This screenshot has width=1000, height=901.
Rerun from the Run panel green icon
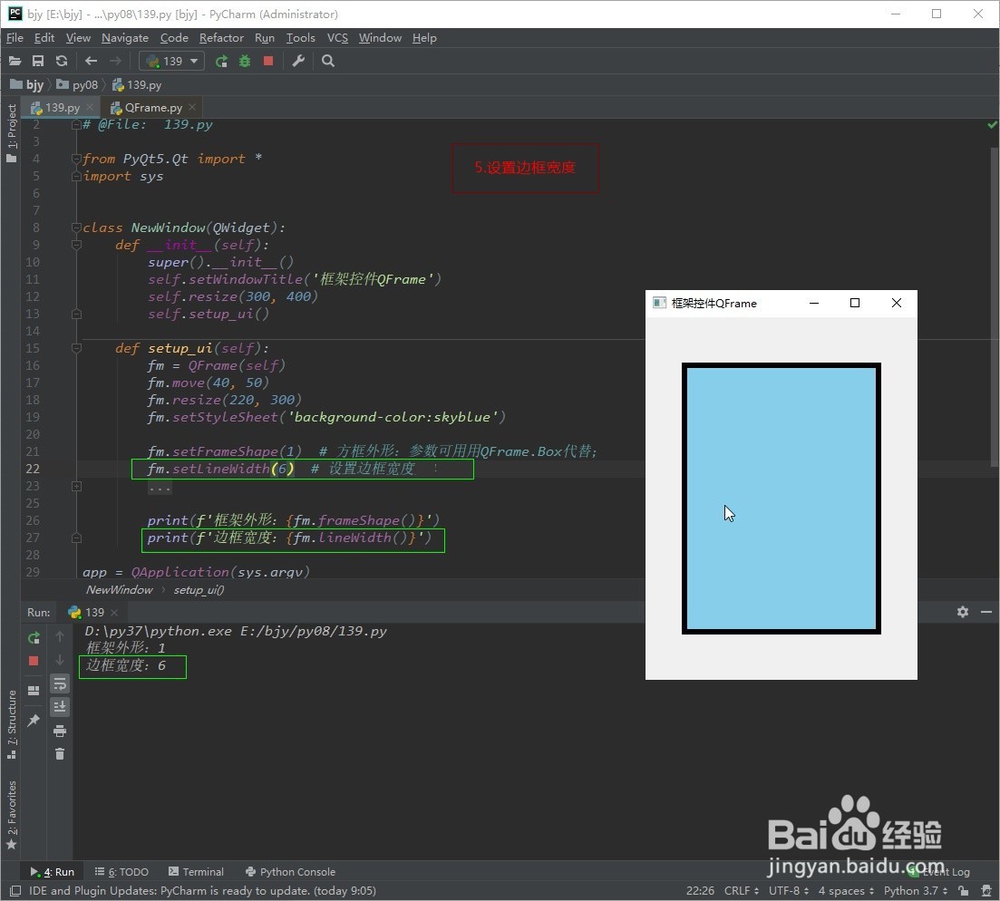tap(34, 638)
